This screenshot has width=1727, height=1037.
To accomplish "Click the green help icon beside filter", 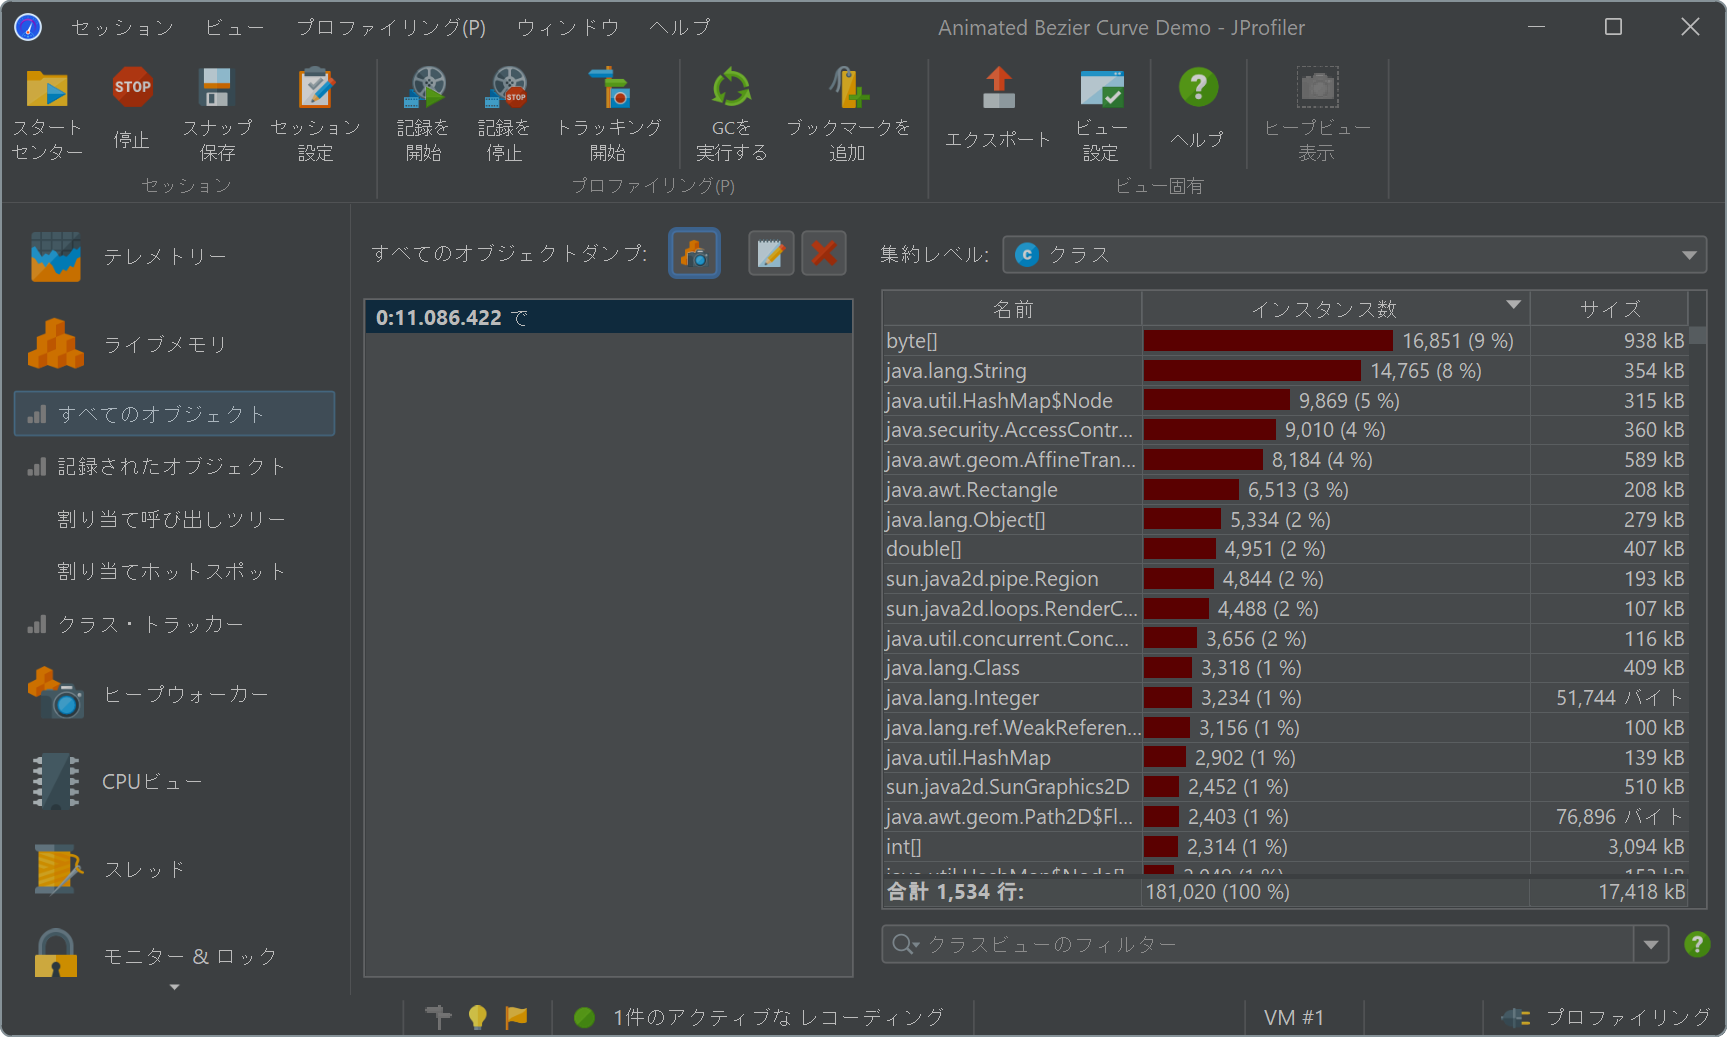I will pyautogui.click(x=1697, y=944).
